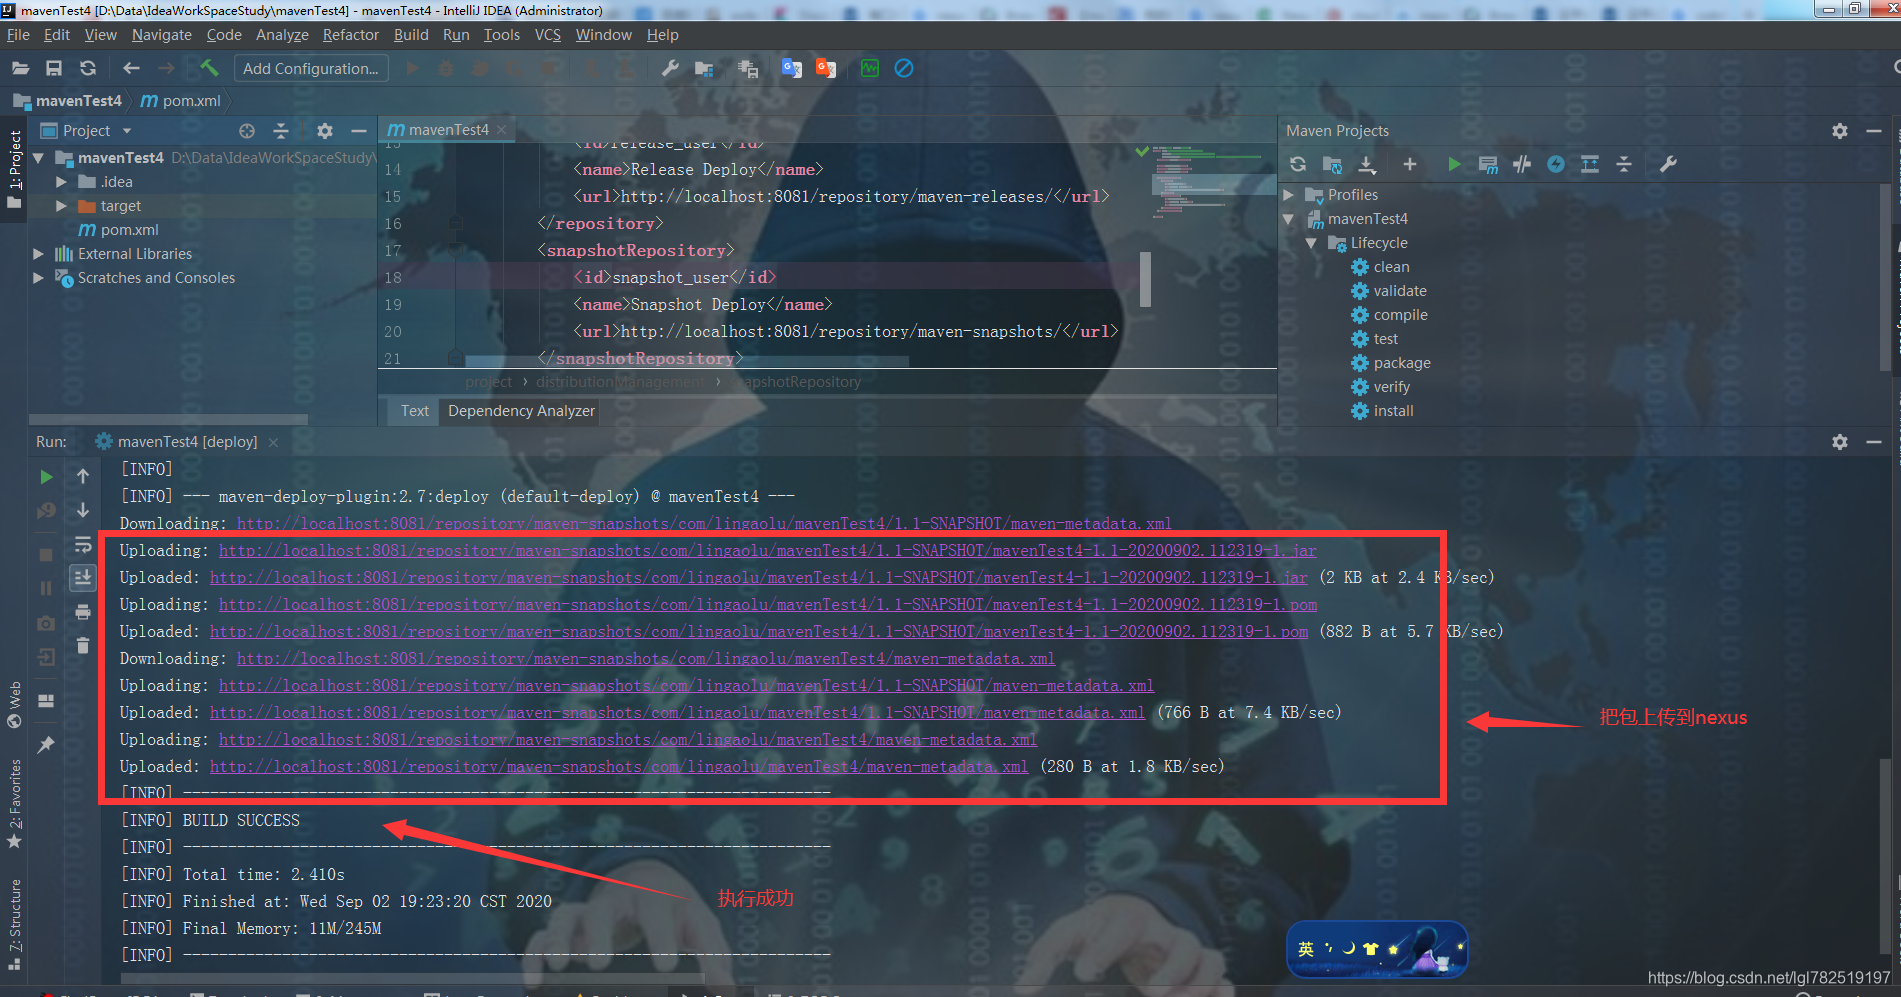Click the editor vertical scrollbar thumb
Image resolution: width=1901 pixels, height=997 pixels.
click(1145, 279)
